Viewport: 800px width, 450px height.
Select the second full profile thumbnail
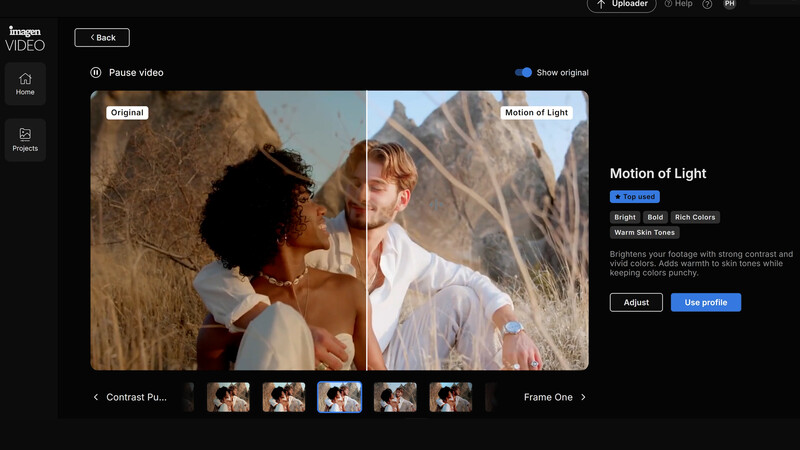tap(284, 397)
